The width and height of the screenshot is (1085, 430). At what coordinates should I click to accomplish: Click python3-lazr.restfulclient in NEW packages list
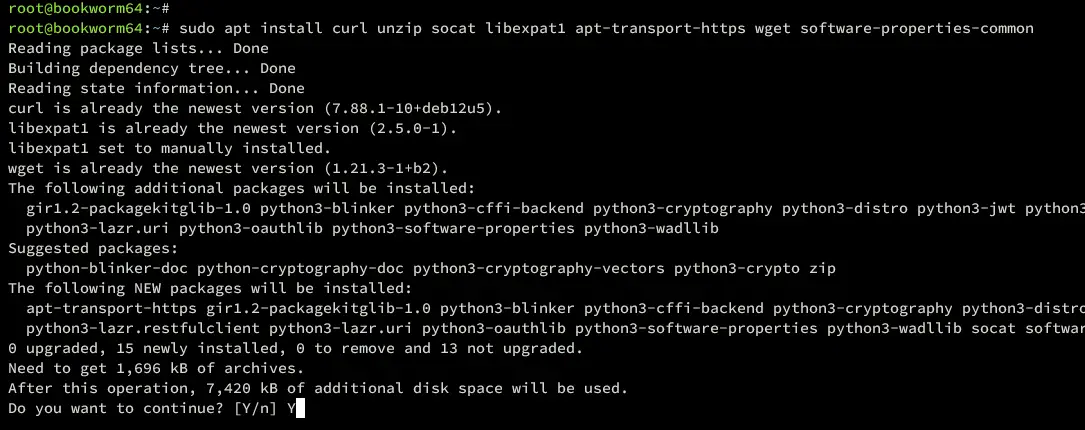(143, 328)
